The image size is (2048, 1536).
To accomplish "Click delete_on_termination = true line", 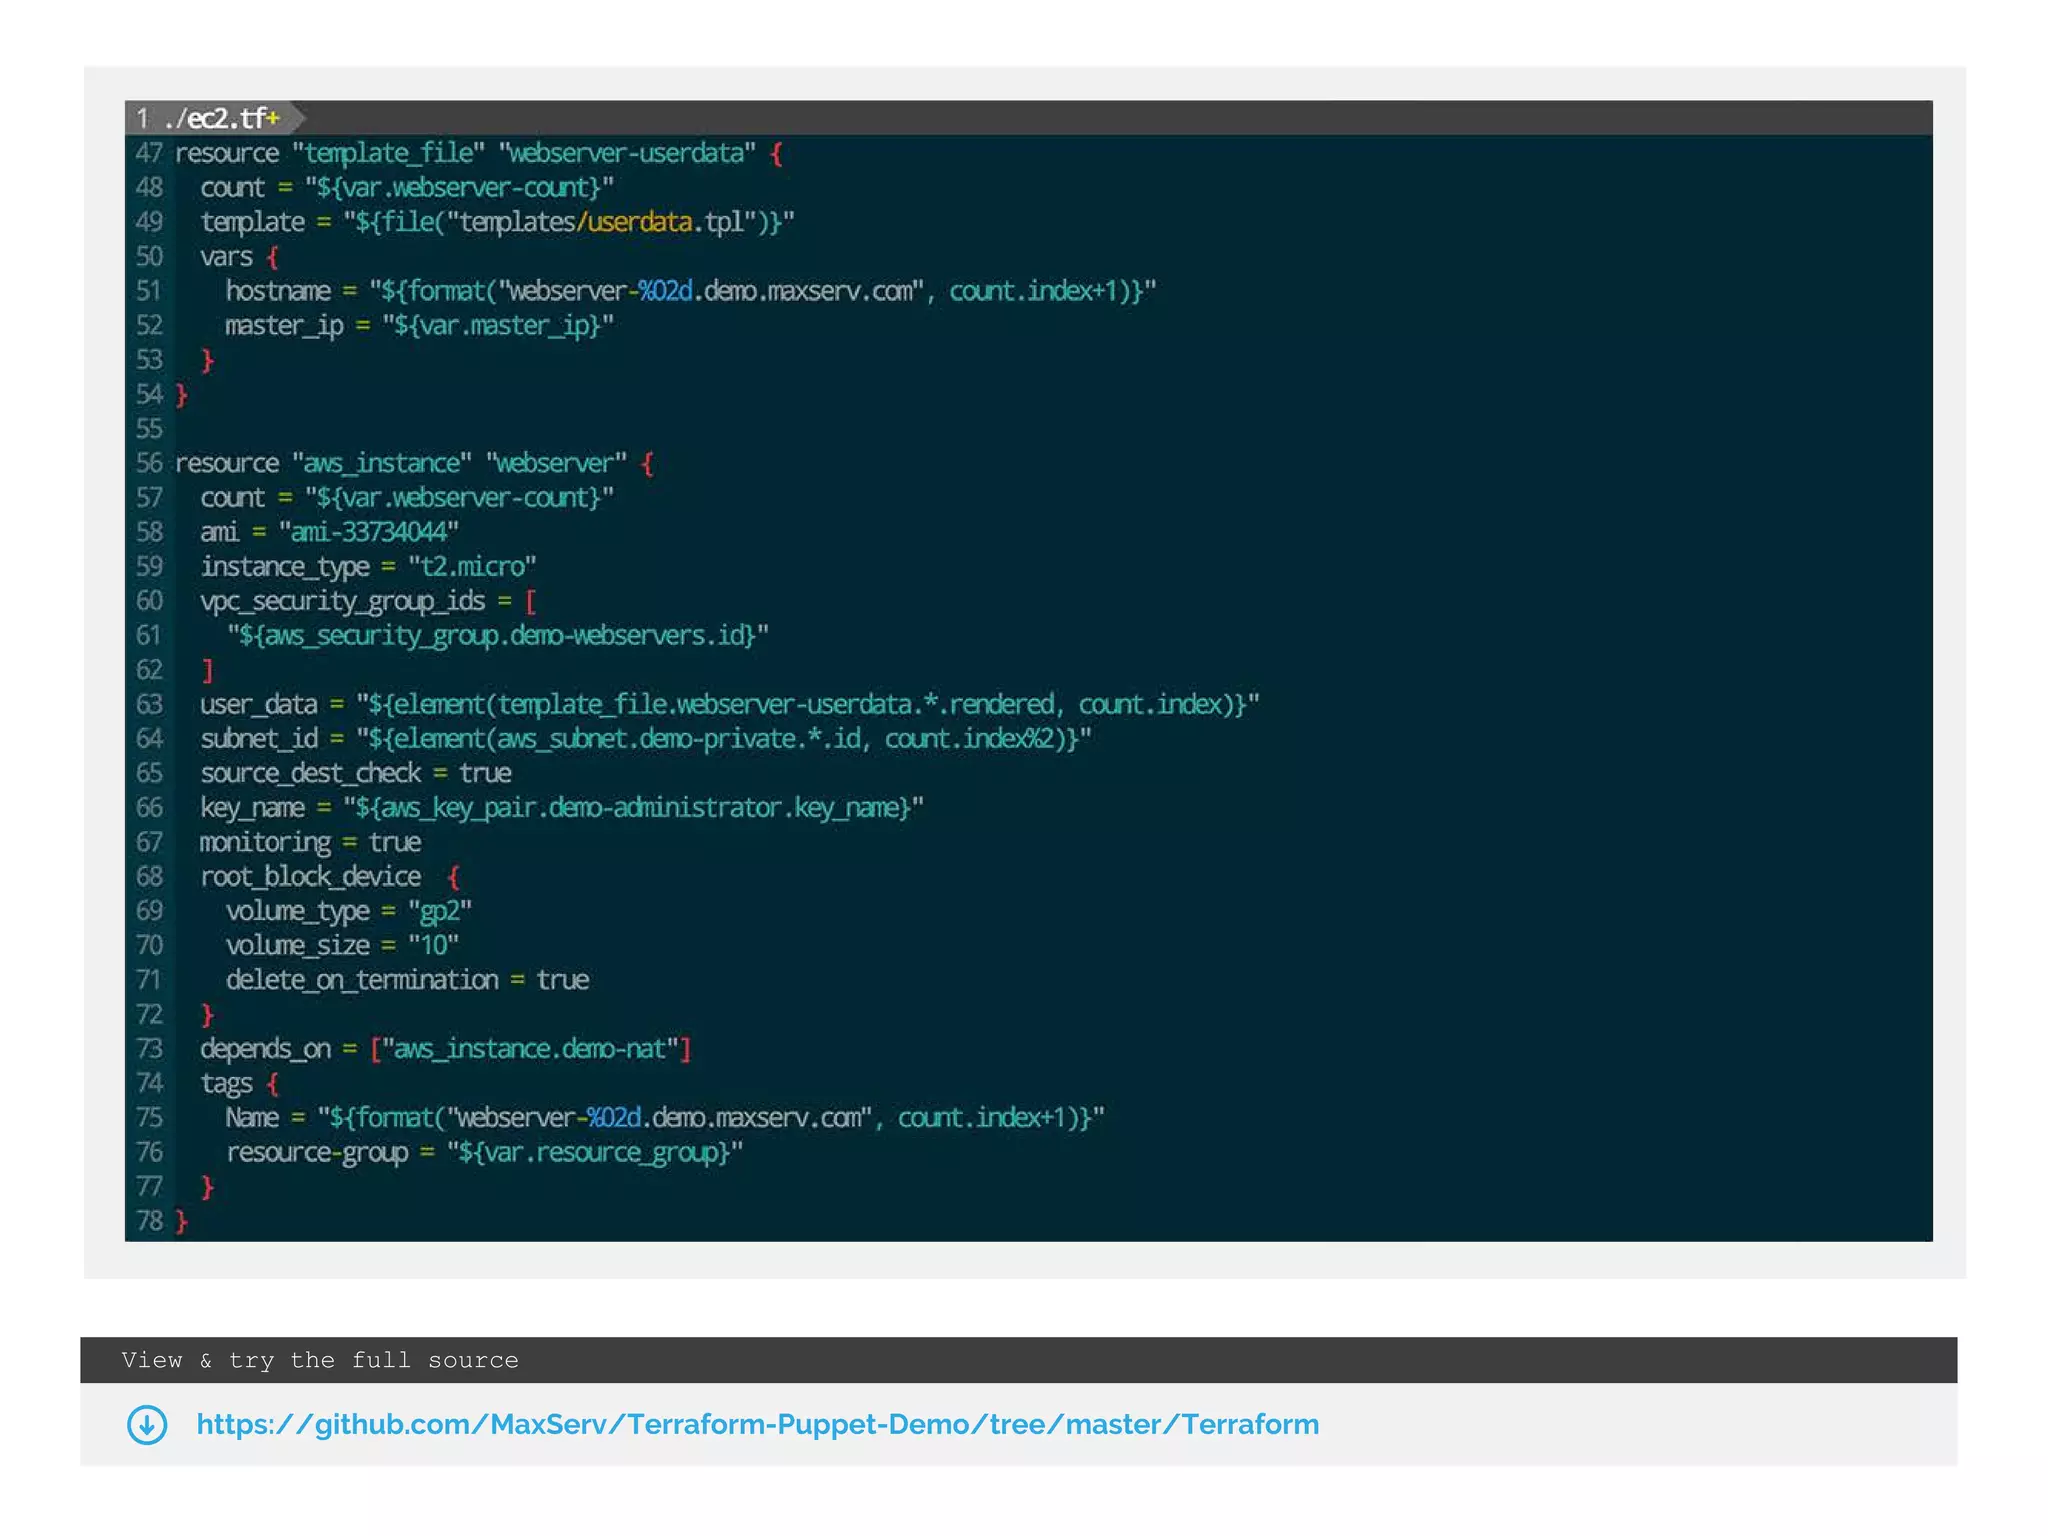I will [x=407, y=980].
